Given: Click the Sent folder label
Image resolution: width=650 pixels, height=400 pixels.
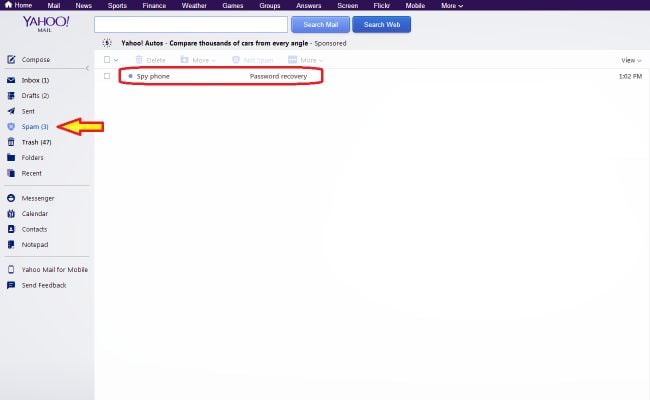Looking at the screenshot, I should coord(28,111).
